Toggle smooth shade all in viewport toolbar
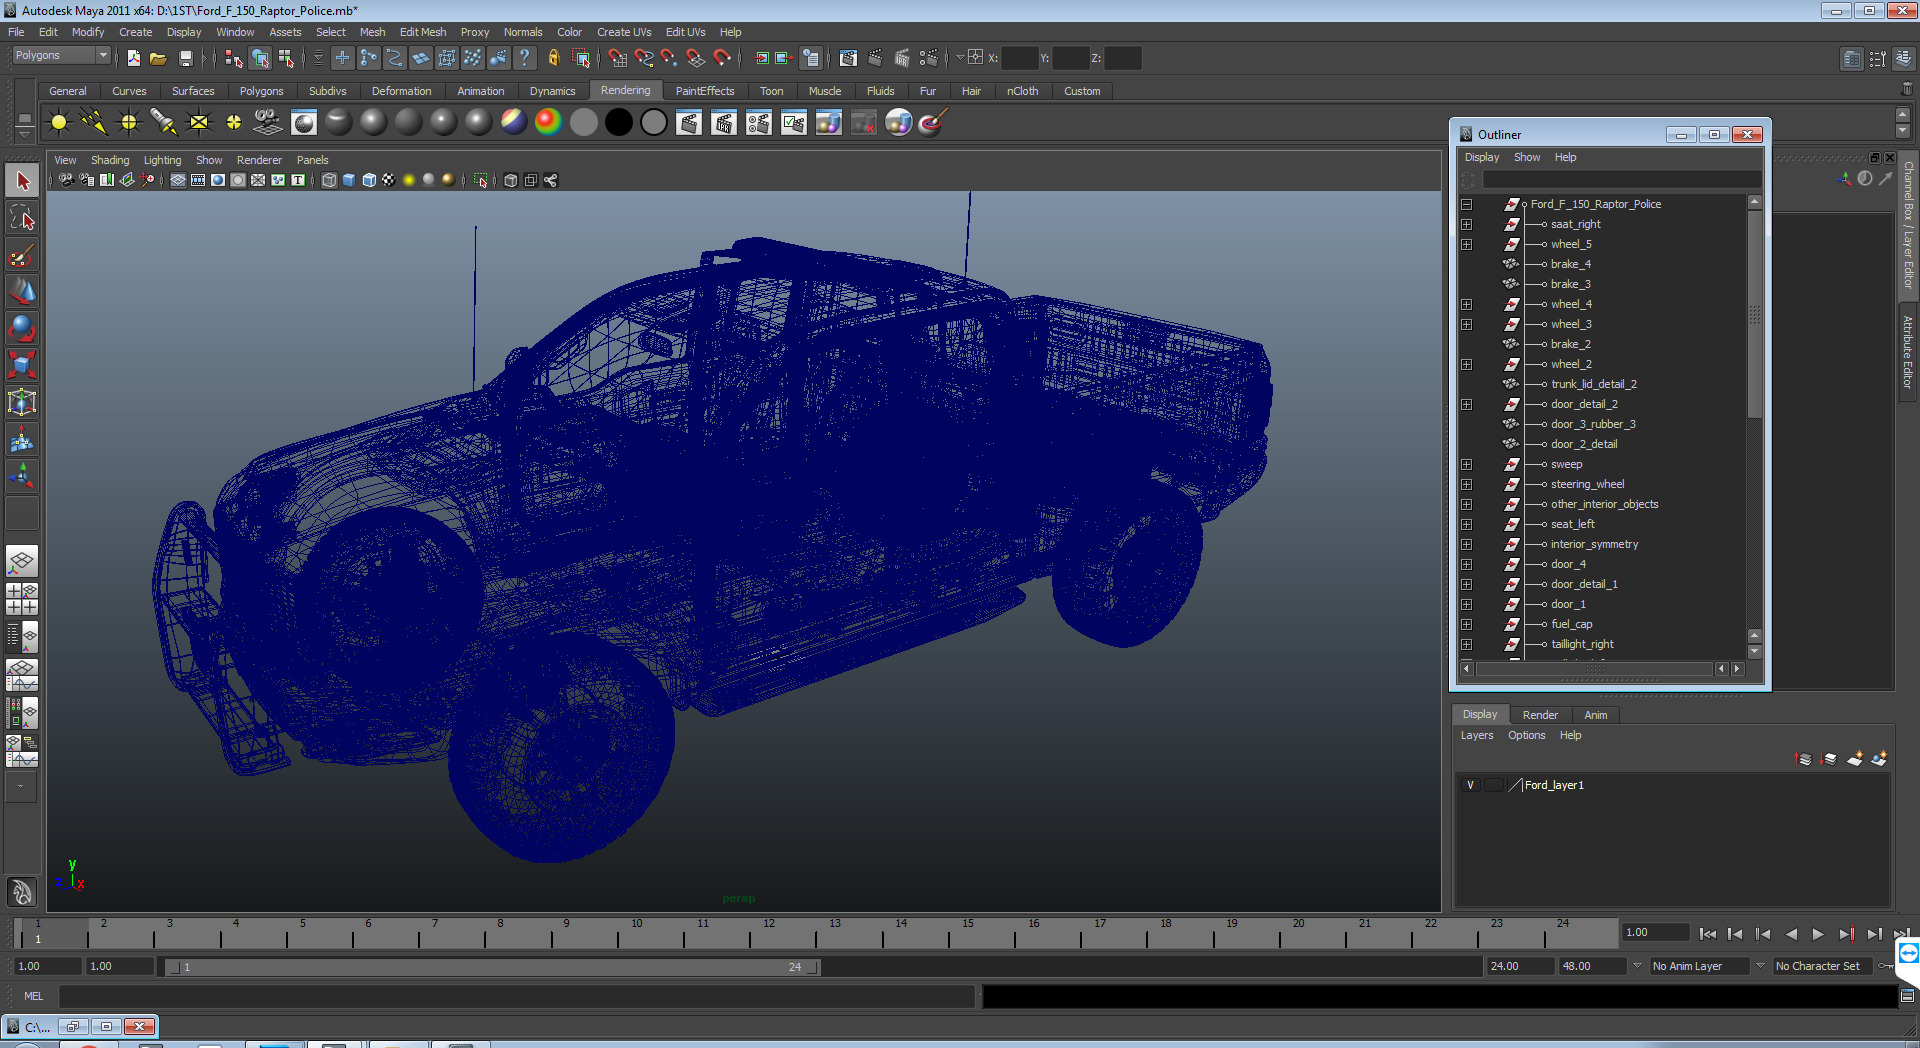The image size is (1920, 1048). pos(349,180)
